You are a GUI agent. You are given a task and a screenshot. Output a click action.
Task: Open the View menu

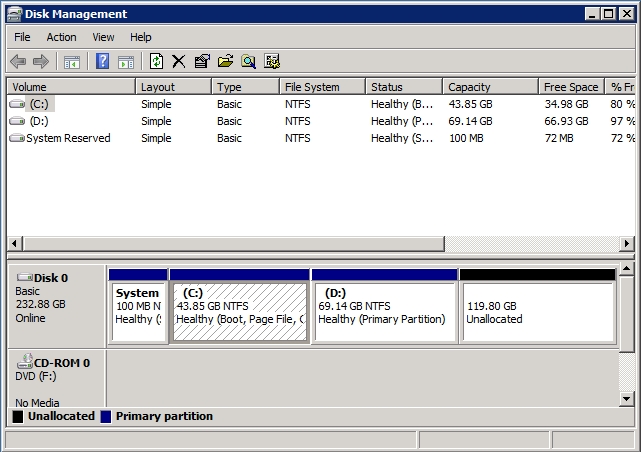tap(103, 37)
